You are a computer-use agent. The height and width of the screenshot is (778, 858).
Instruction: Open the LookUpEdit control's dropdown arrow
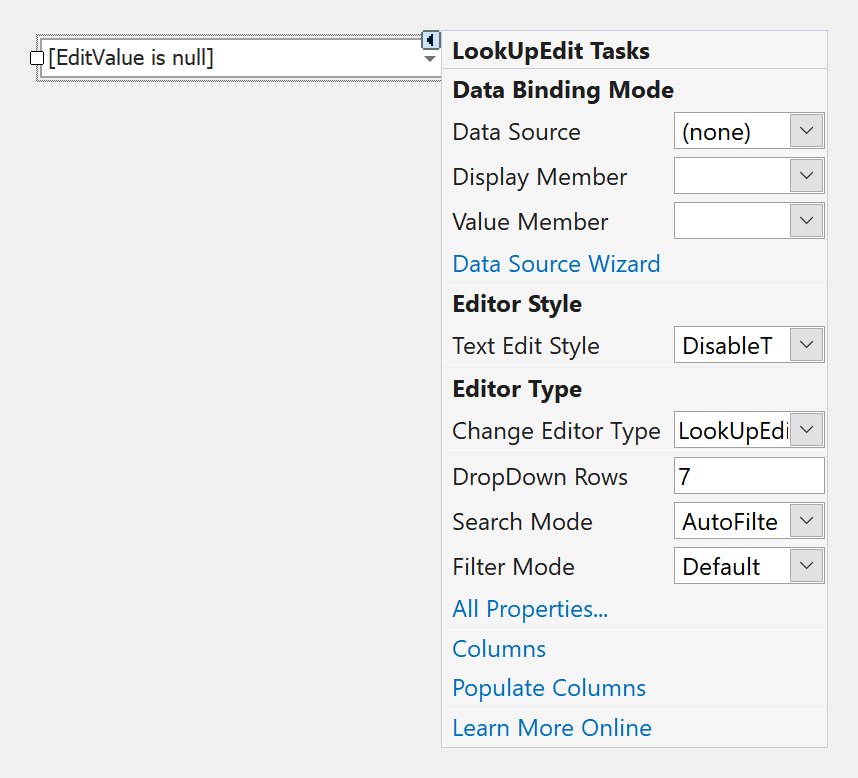point(429,59)
